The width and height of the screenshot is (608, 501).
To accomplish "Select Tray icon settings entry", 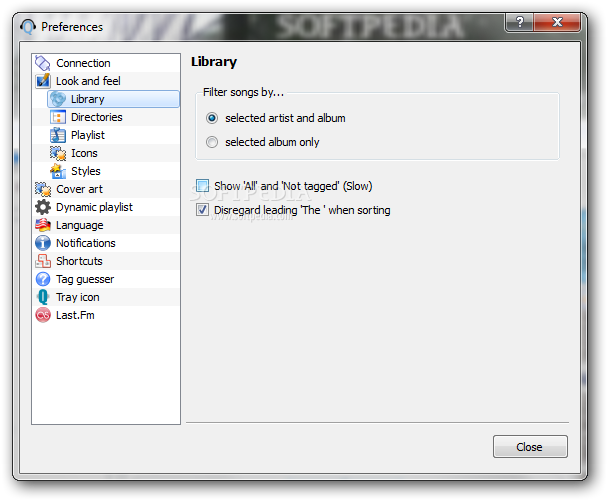I will (x=106, y=297).
